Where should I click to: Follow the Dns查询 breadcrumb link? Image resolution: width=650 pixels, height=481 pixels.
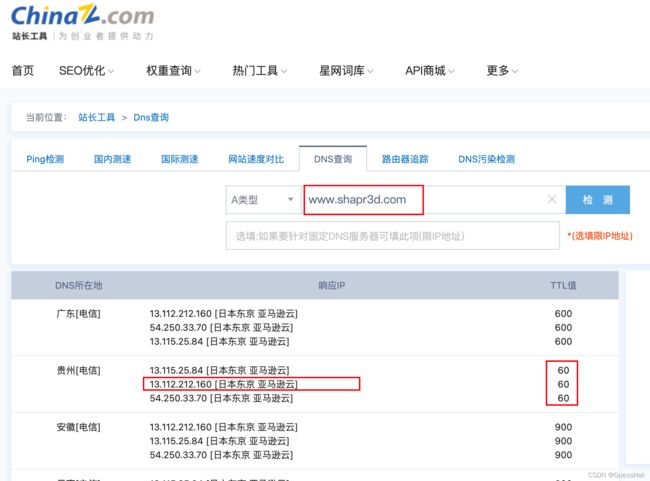click(151, 117)
